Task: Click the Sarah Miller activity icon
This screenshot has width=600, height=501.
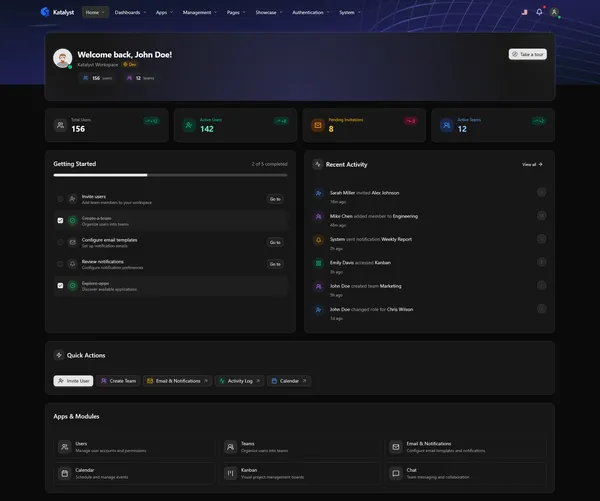Action: click(318, 193)
